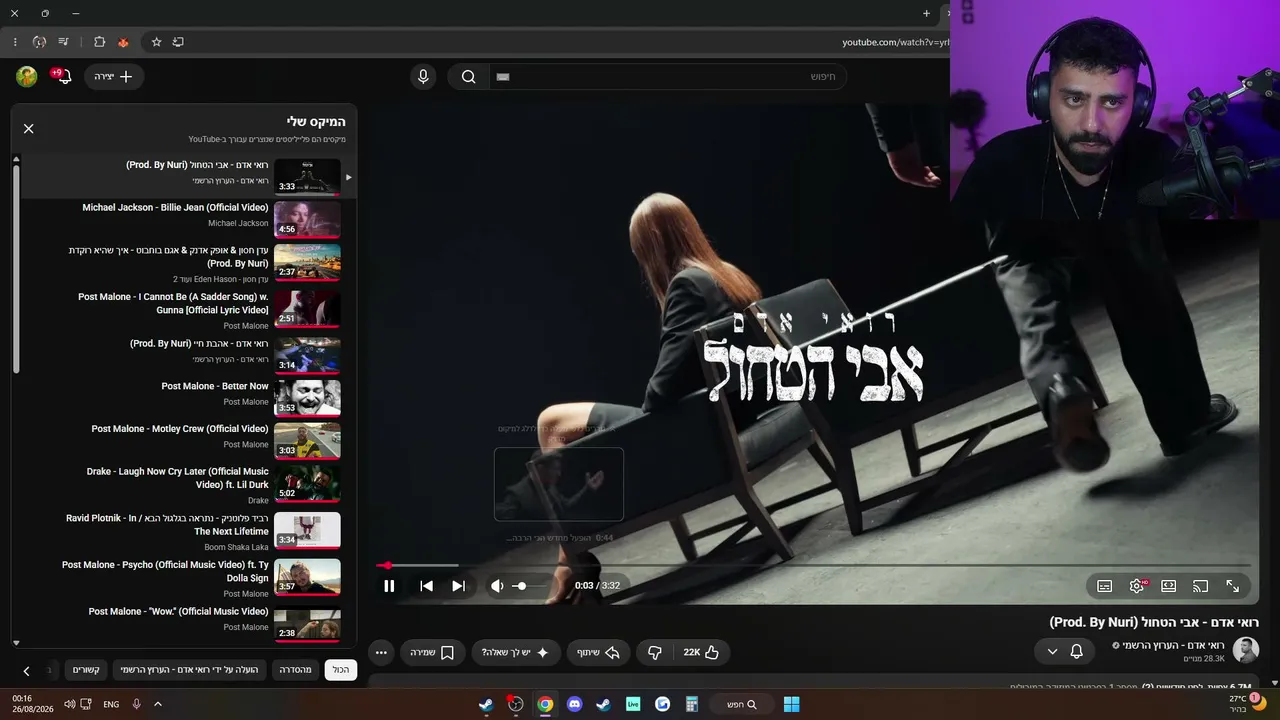
Task: Show more filter chips with arrow
Action: point(26,671)
